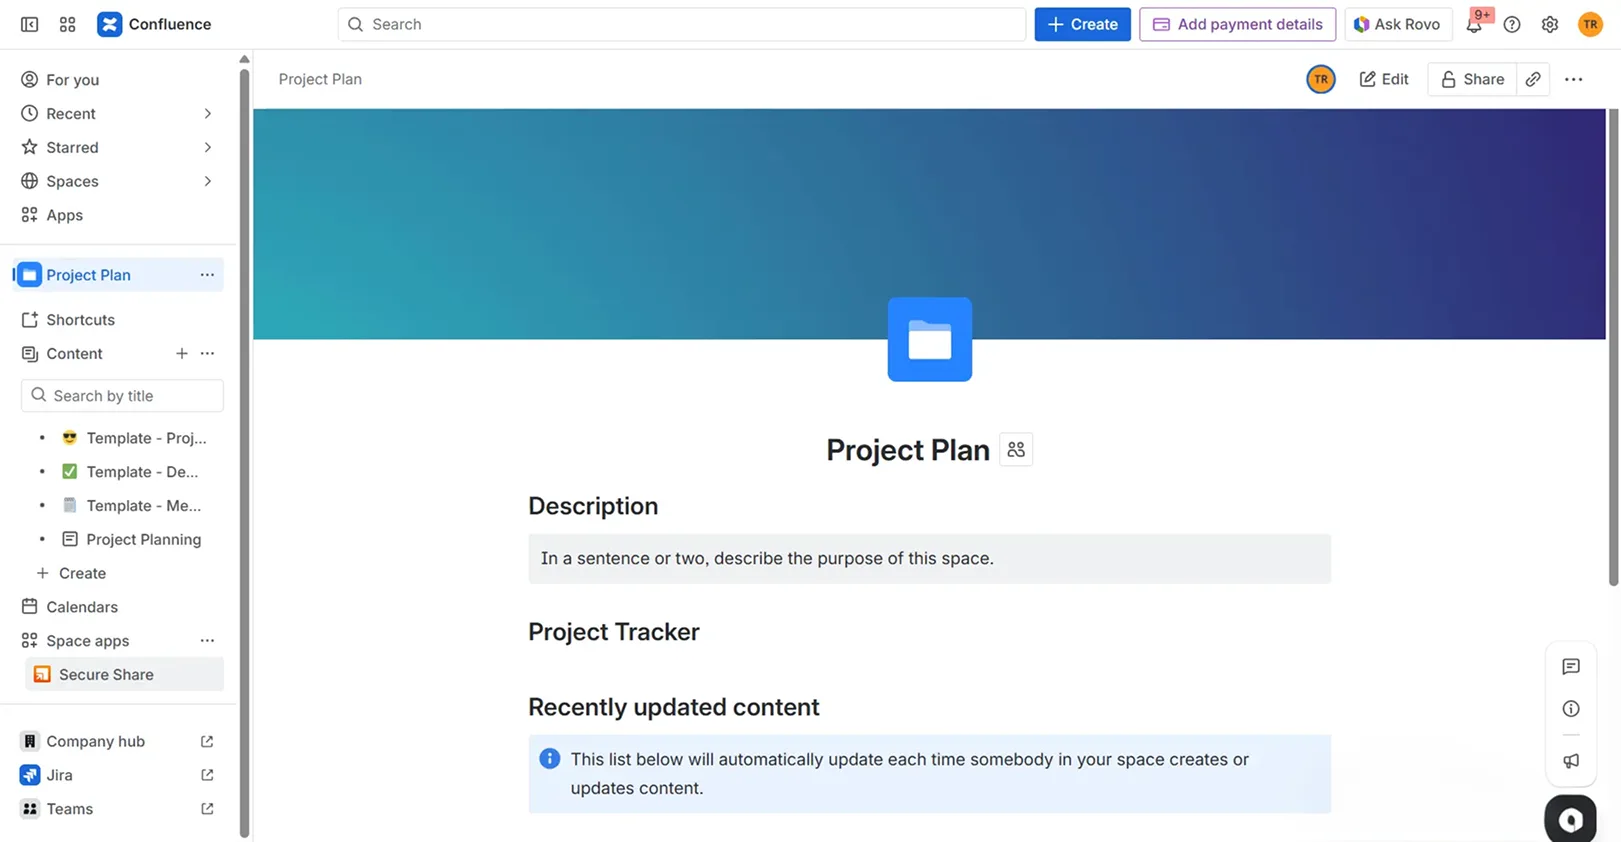Screen dimensions: 1621x842
Task: Open Jira from the sidebar link
Action: click(59, 775)
